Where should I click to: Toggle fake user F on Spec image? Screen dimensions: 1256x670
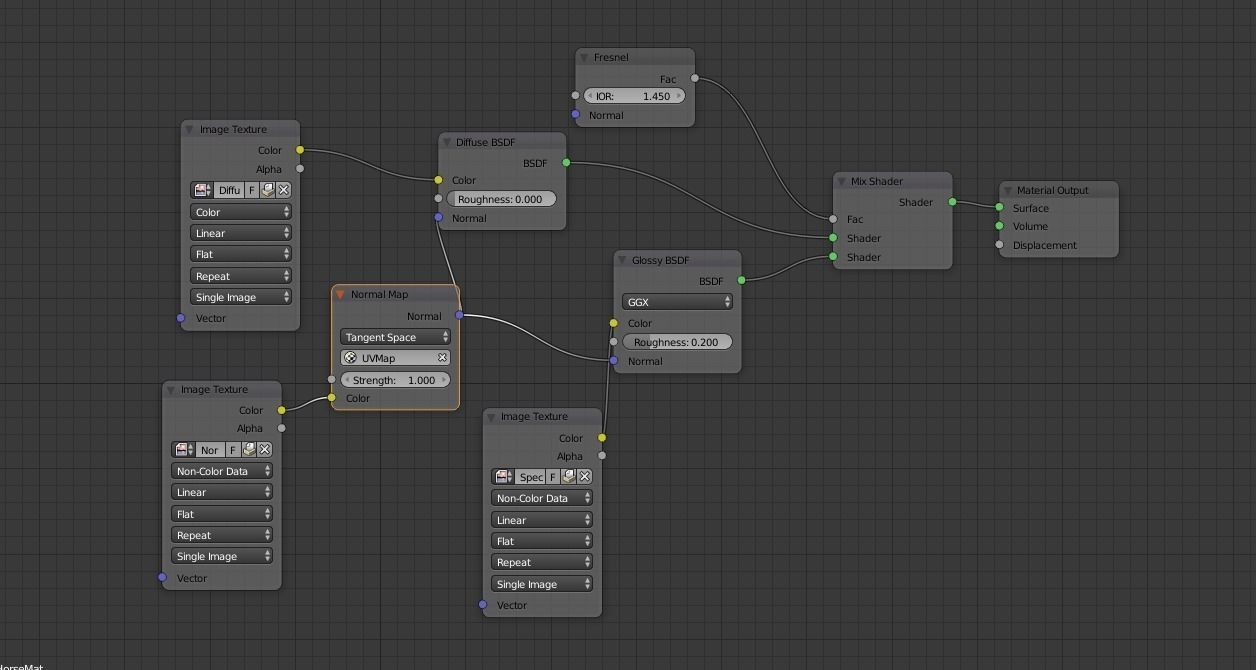pos(553,477)
